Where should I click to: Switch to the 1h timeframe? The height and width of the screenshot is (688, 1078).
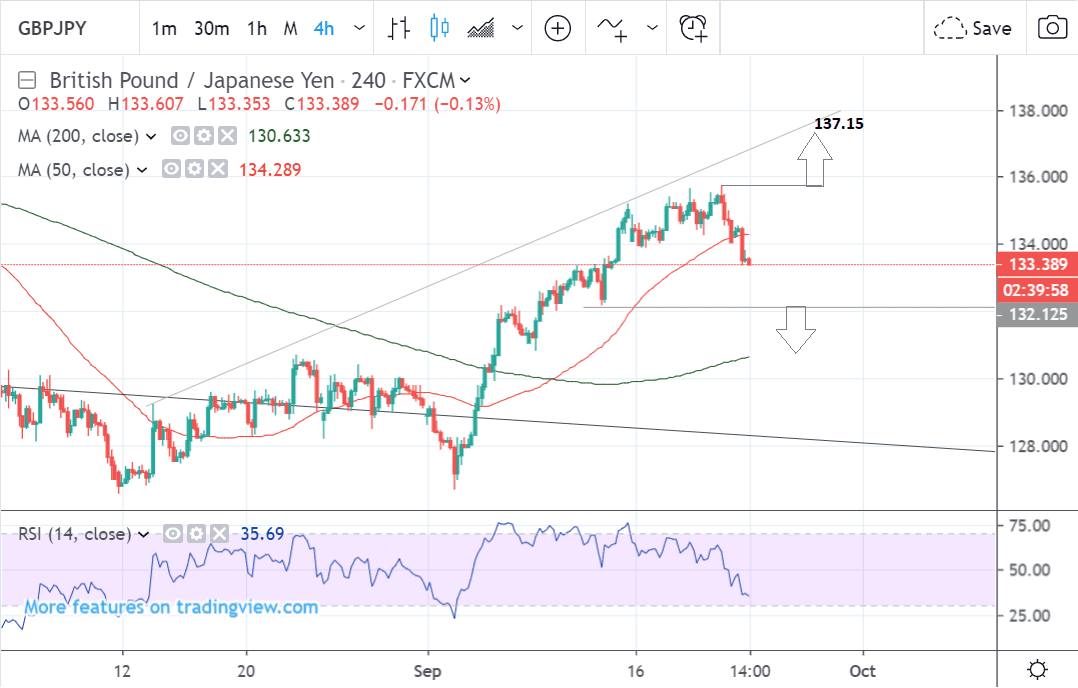point(257,28)
